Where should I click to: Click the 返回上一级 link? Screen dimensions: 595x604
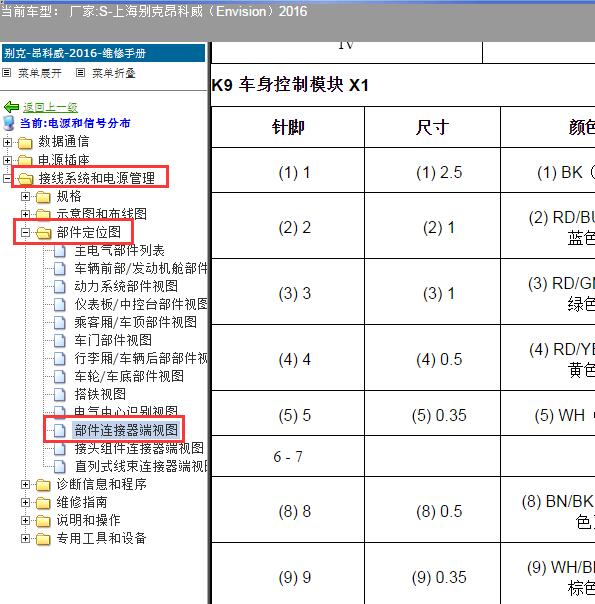pyautogui.click(x=50, y=107)
